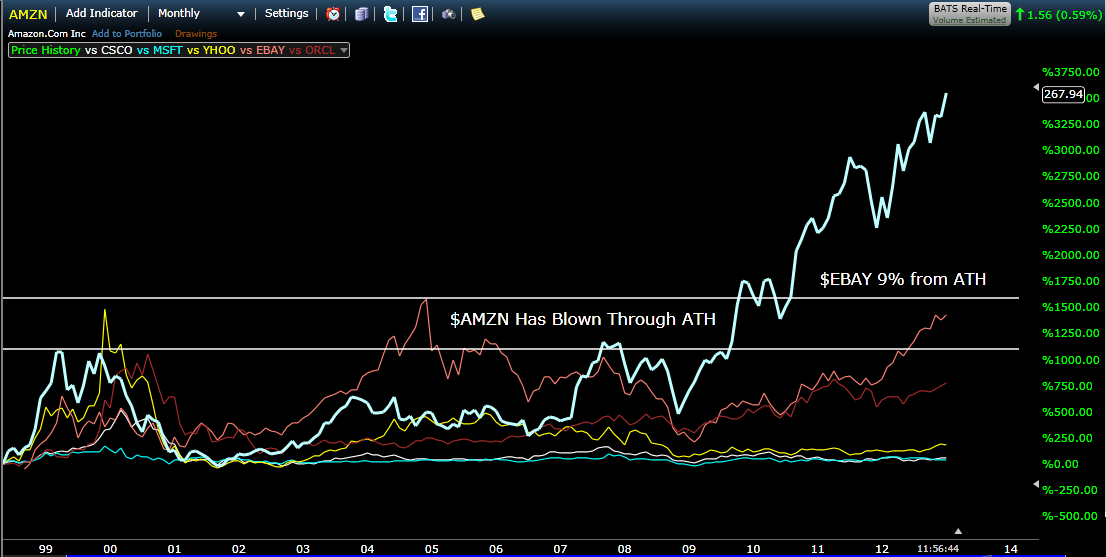Click the green up-arrow price change icon

coord(1019,13)
